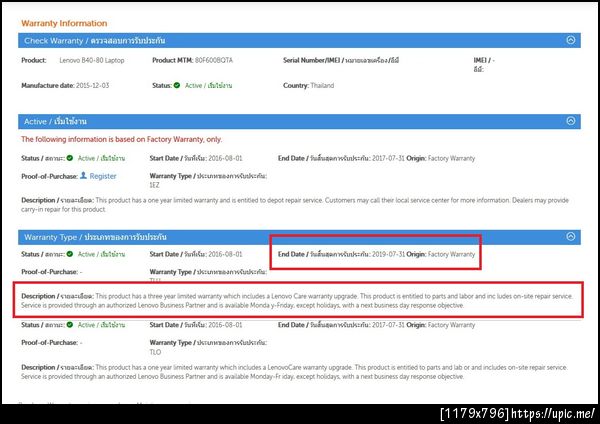Screen dimensions: 600x424
Task: Select warranty type code 1EZ
Action: [x=154, y=185]
